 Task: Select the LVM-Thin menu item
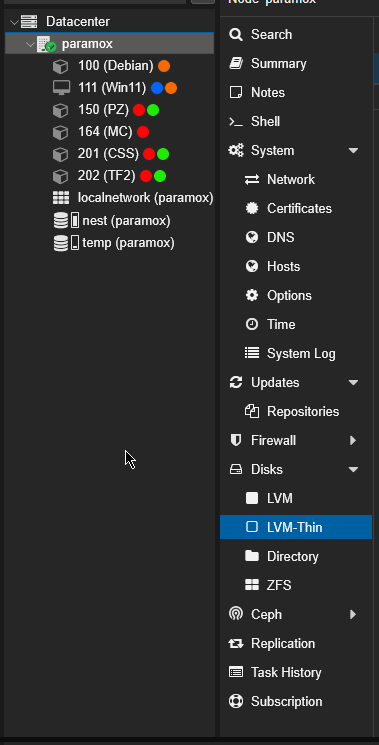point(296,527)
